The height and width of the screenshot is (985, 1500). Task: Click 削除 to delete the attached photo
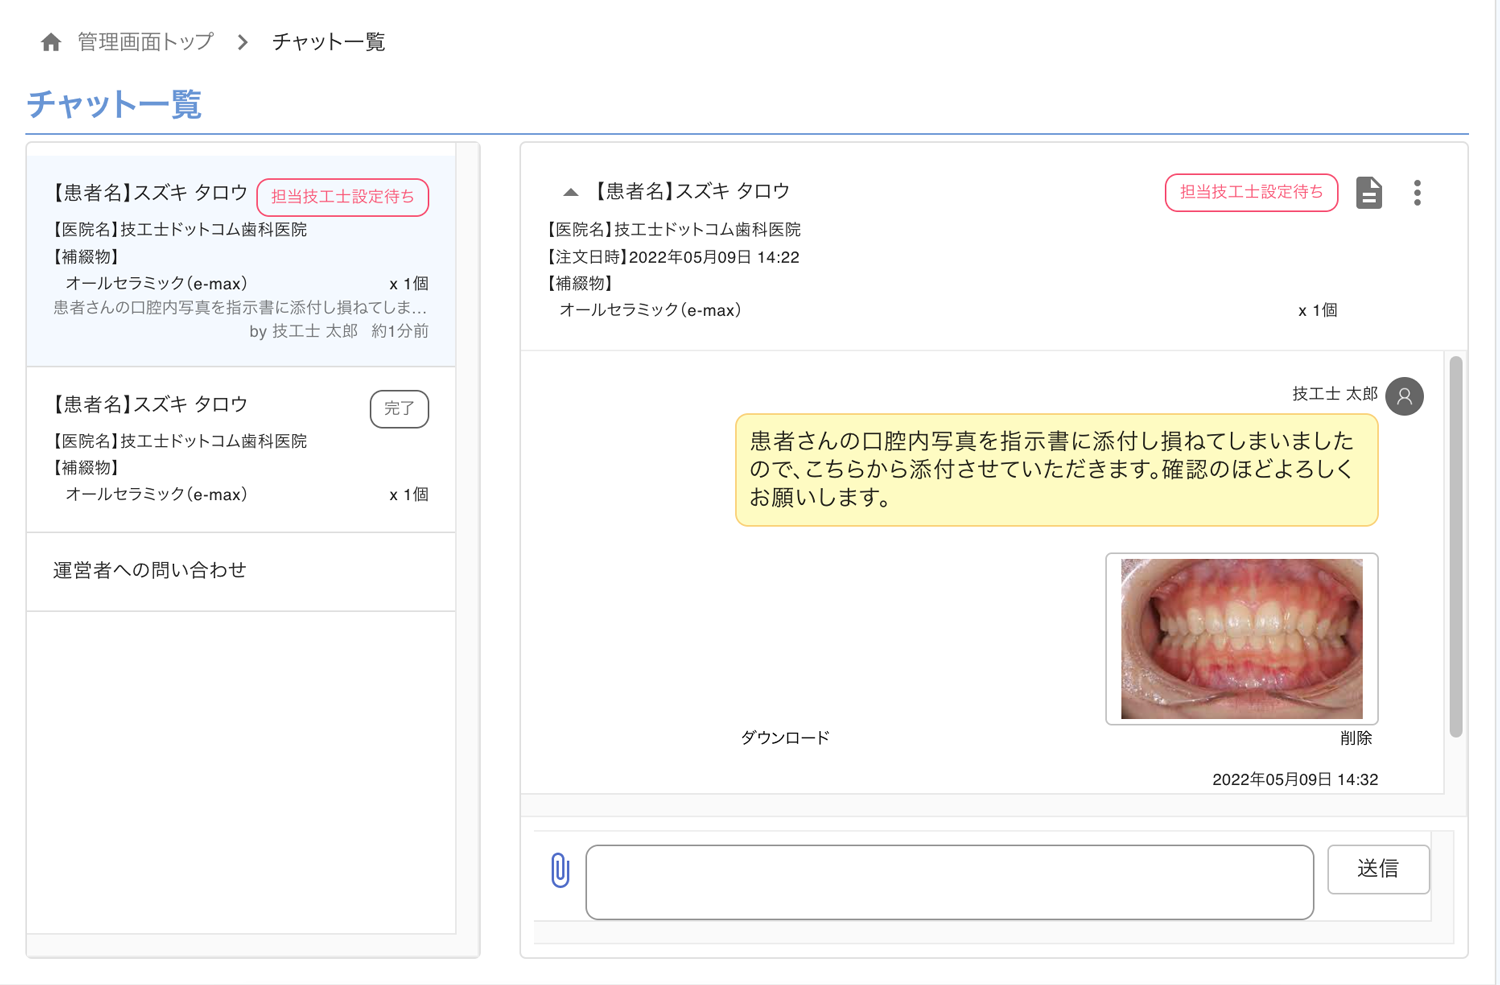tap(1355, 738)
